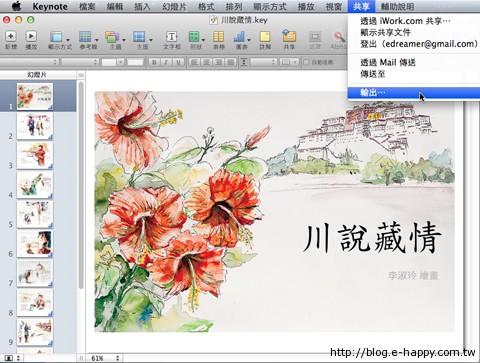Choose 顯示共享文件 menu item
Screen dimensions: 480x363
click(414, 32)
